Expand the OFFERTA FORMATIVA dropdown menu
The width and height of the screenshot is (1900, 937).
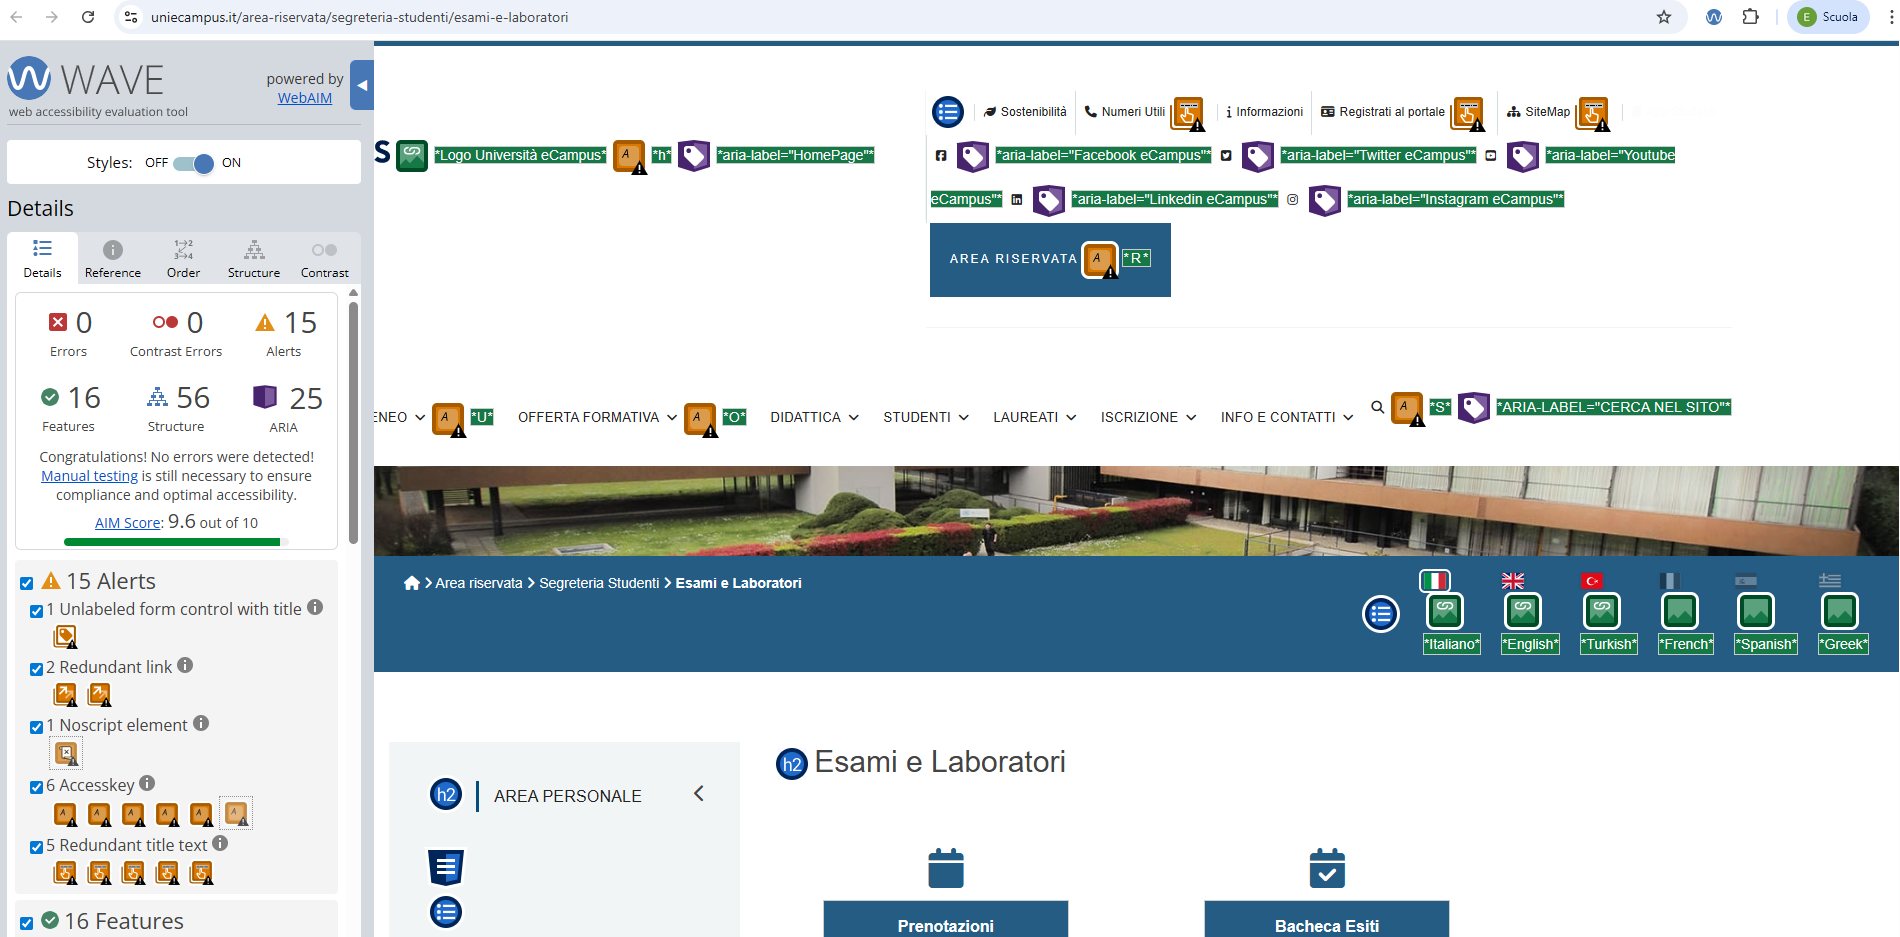(597, 417)
